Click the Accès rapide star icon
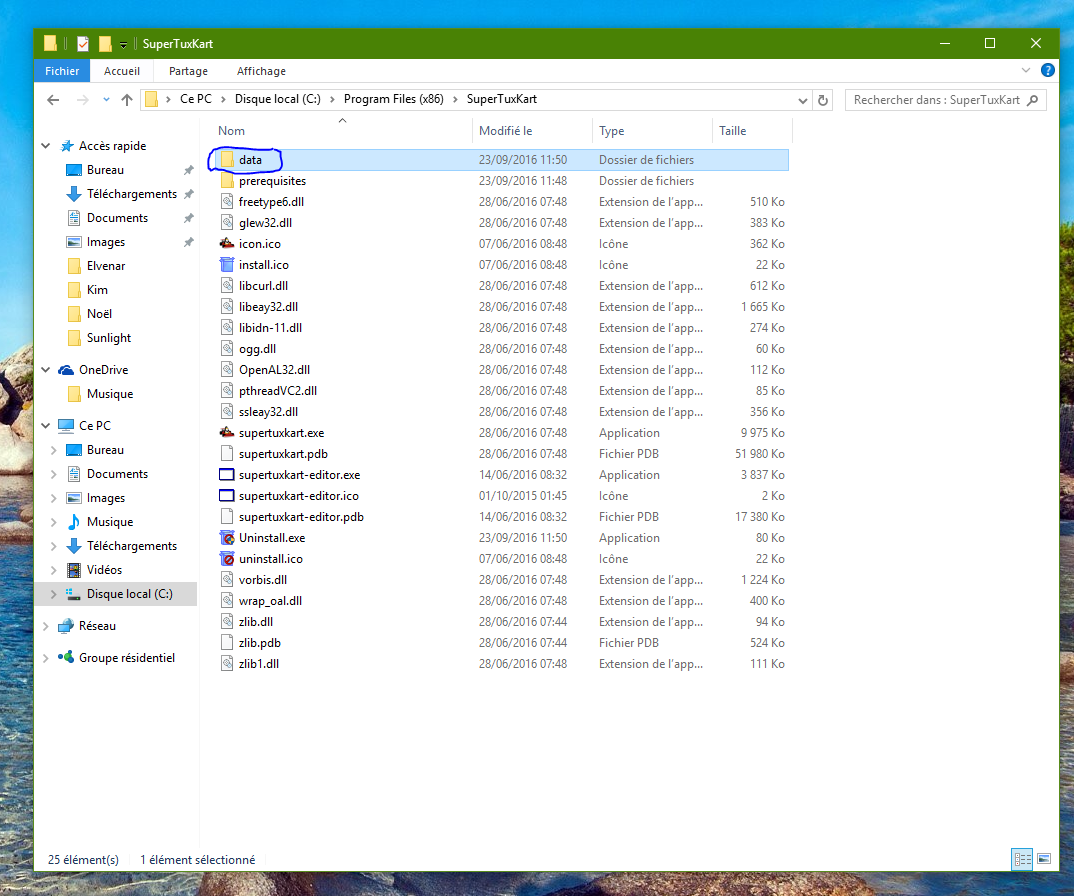This screenshot has height=896, width=1074. (x=66, y=146)
